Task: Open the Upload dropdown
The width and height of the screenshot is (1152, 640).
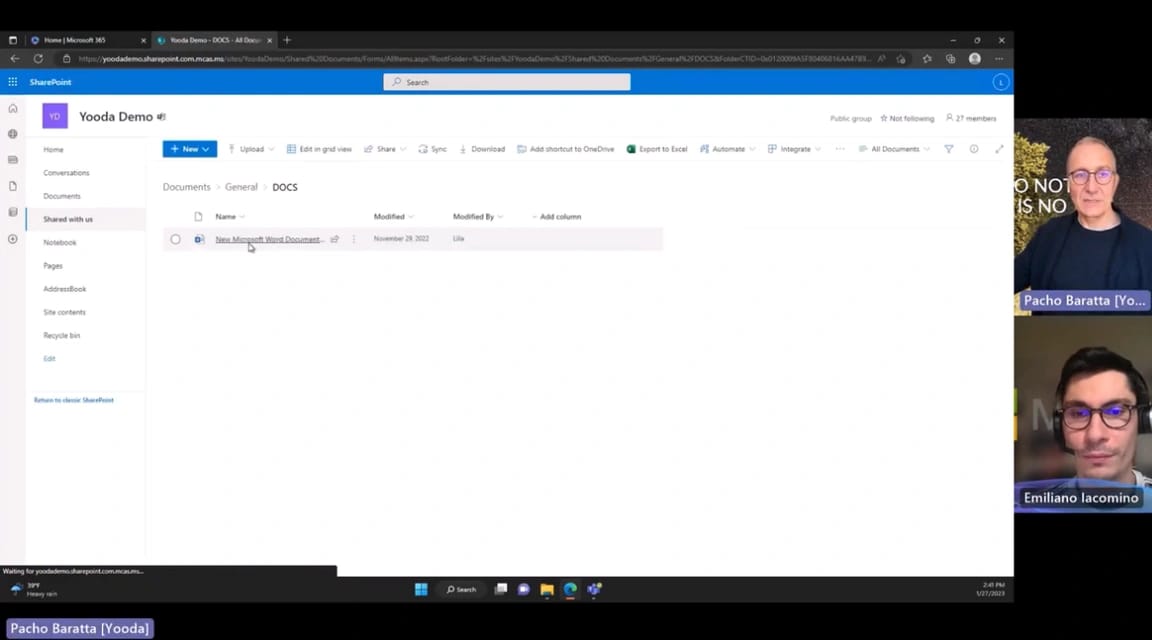Action: pos(250,149)
